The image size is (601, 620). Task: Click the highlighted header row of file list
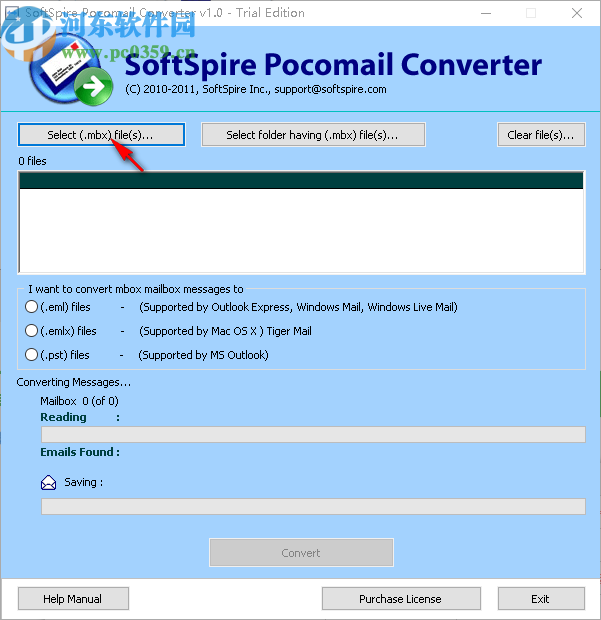pos(301,180)
